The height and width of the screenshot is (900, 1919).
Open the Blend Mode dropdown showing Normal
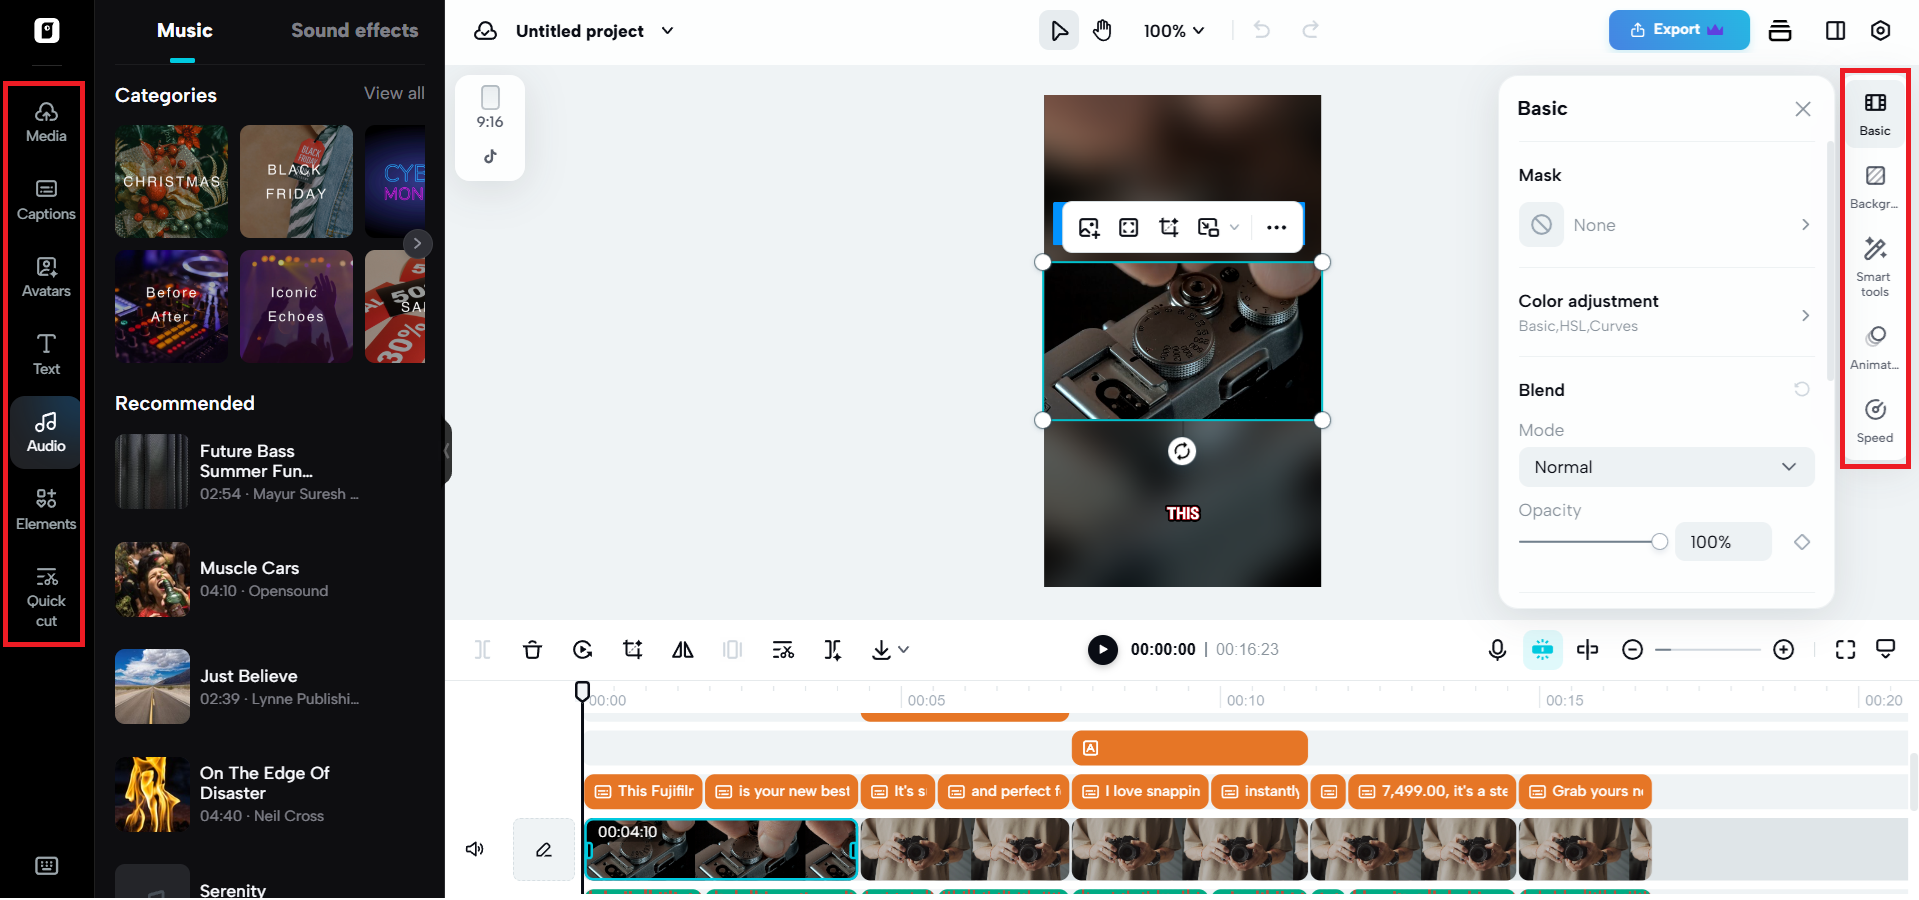pyautogui.click(x=1664, y=467)
